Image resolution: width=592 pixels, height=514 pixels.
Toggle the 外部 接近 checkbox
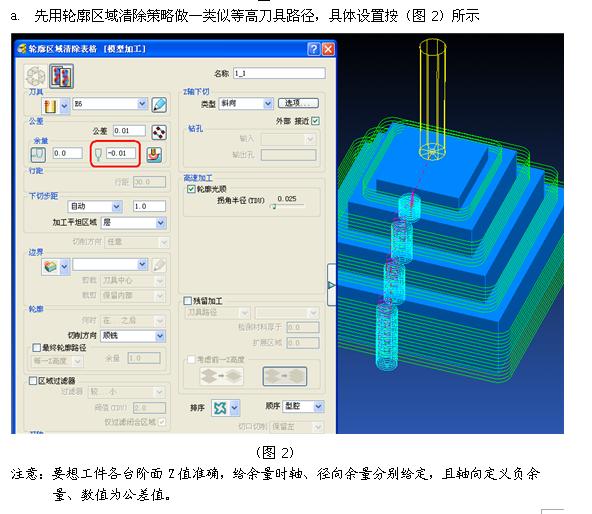[316, 121]
